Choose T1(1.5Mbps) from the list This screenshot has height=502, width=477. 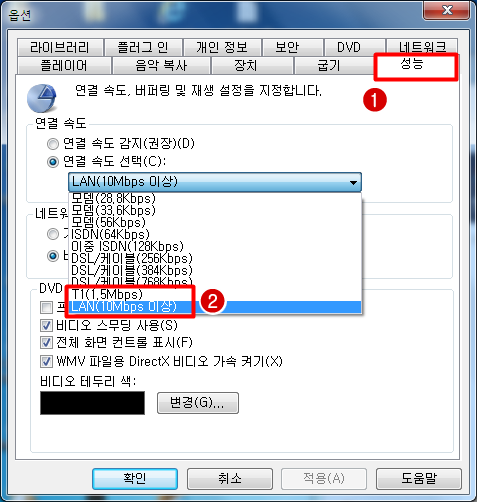click(215, 295)
